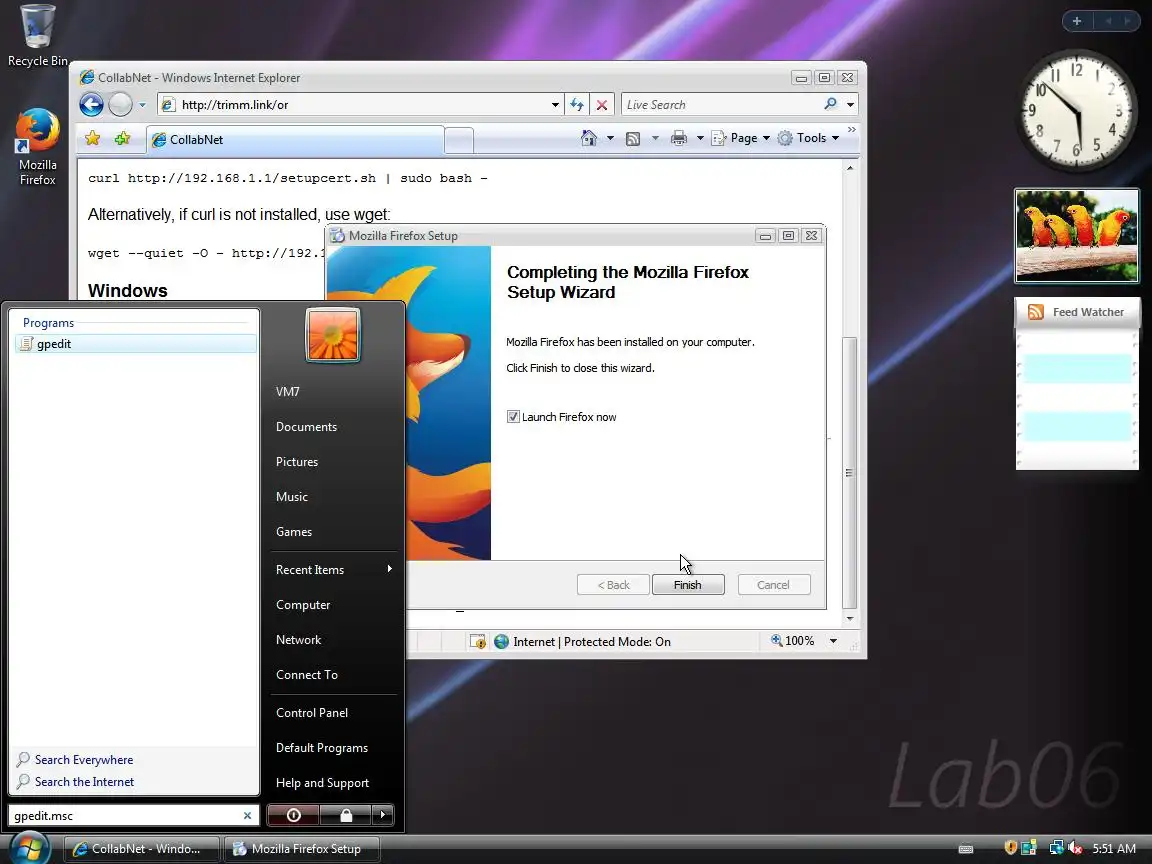Clear the Start menu search text
This screenshot has width=1152, height=864.
[x=248, y=816]
